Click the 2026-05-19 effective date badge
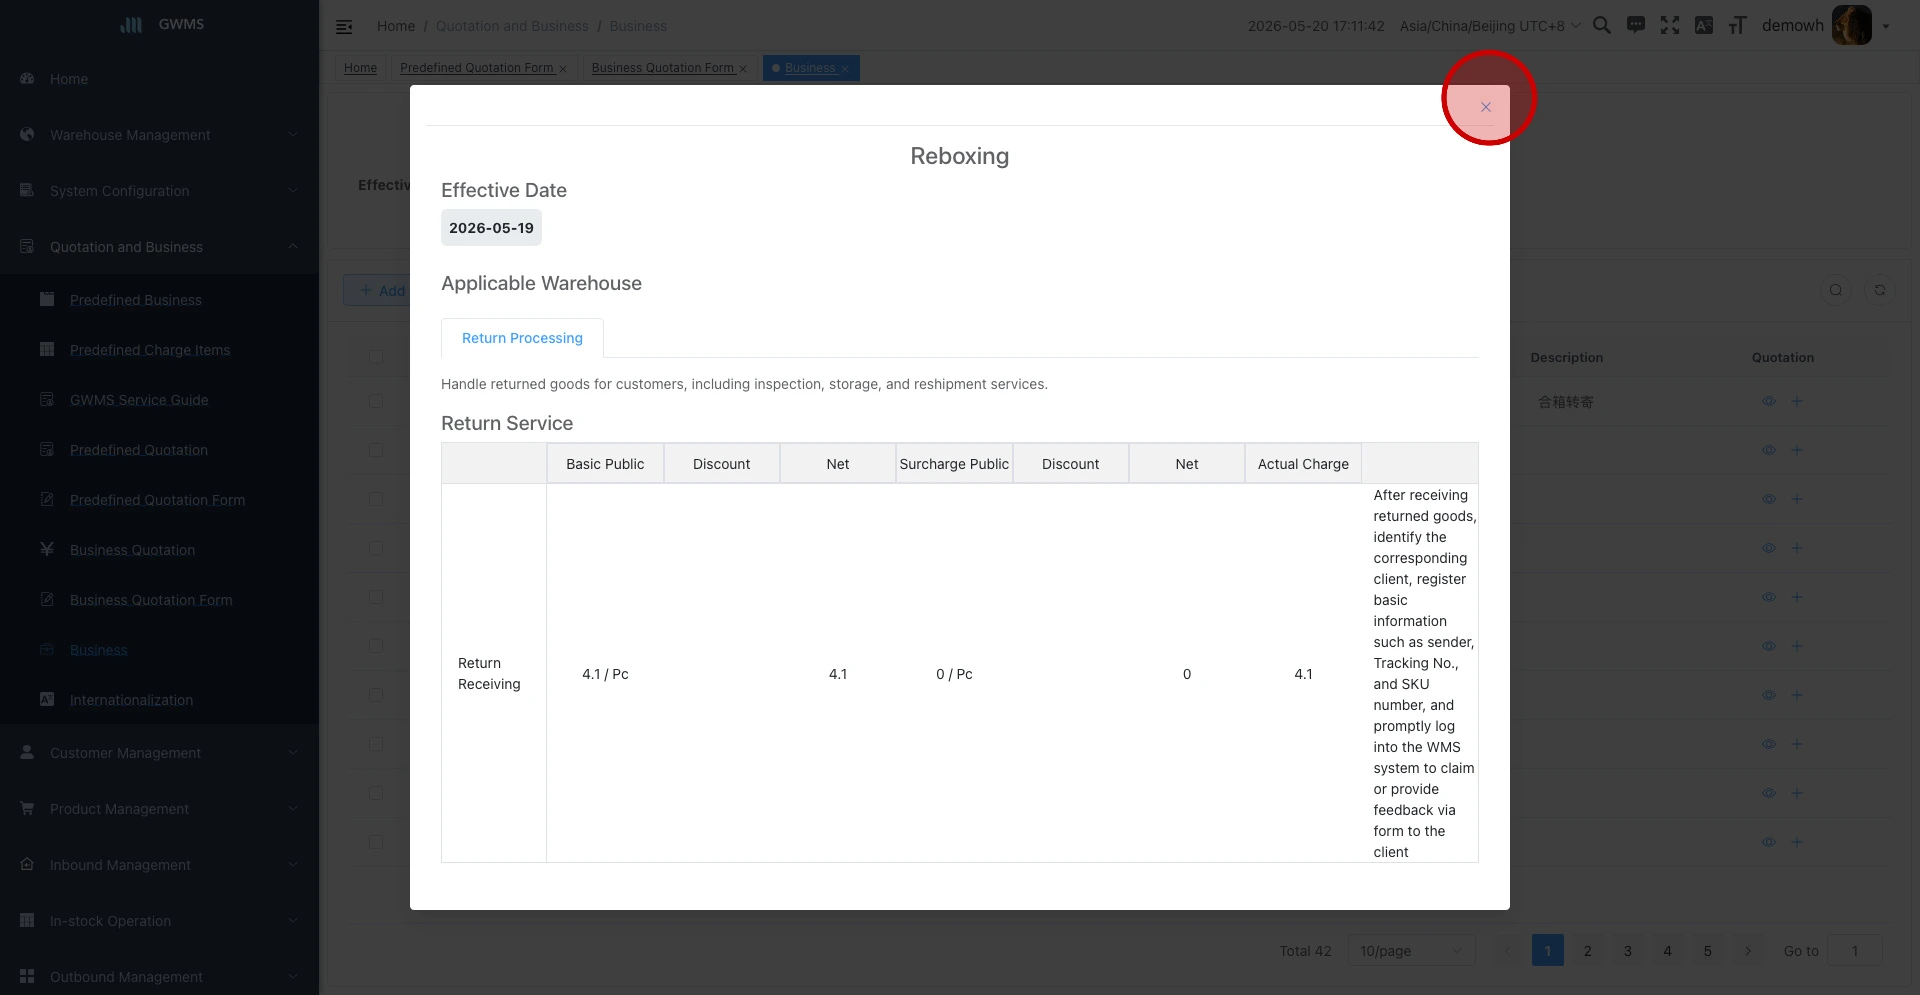The height and width of the screenshot is (995, 1920). (491, 228)
